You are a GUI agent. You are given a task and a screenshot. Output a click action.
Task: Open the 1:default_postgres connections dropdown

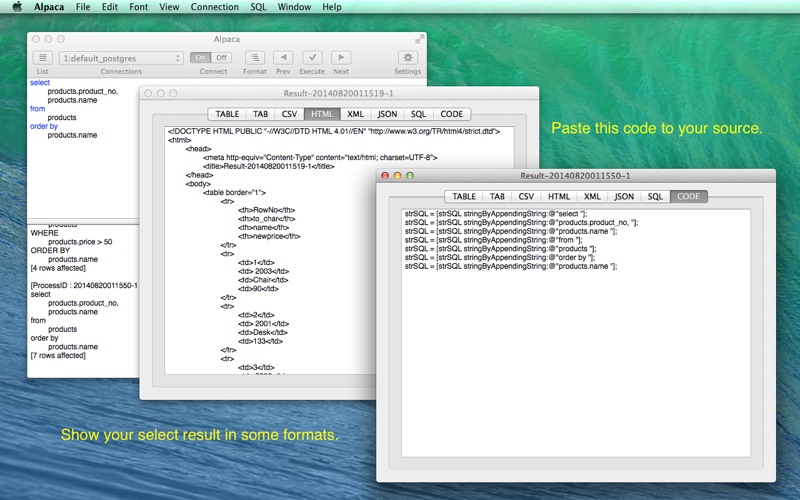(x=121, y=58)
